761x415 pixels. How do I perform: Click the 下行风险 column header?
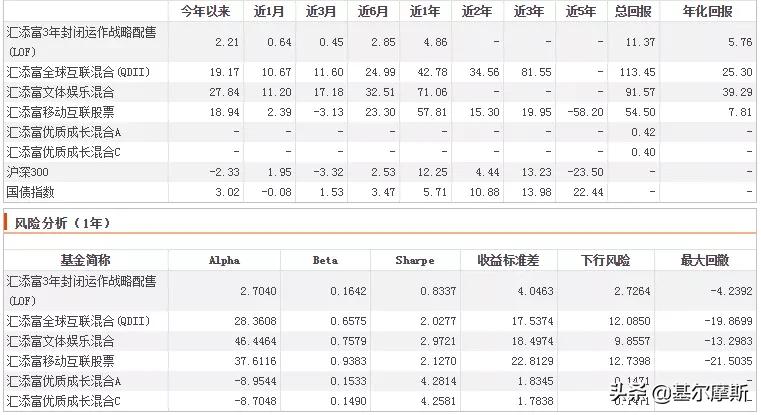click(606, 260)
